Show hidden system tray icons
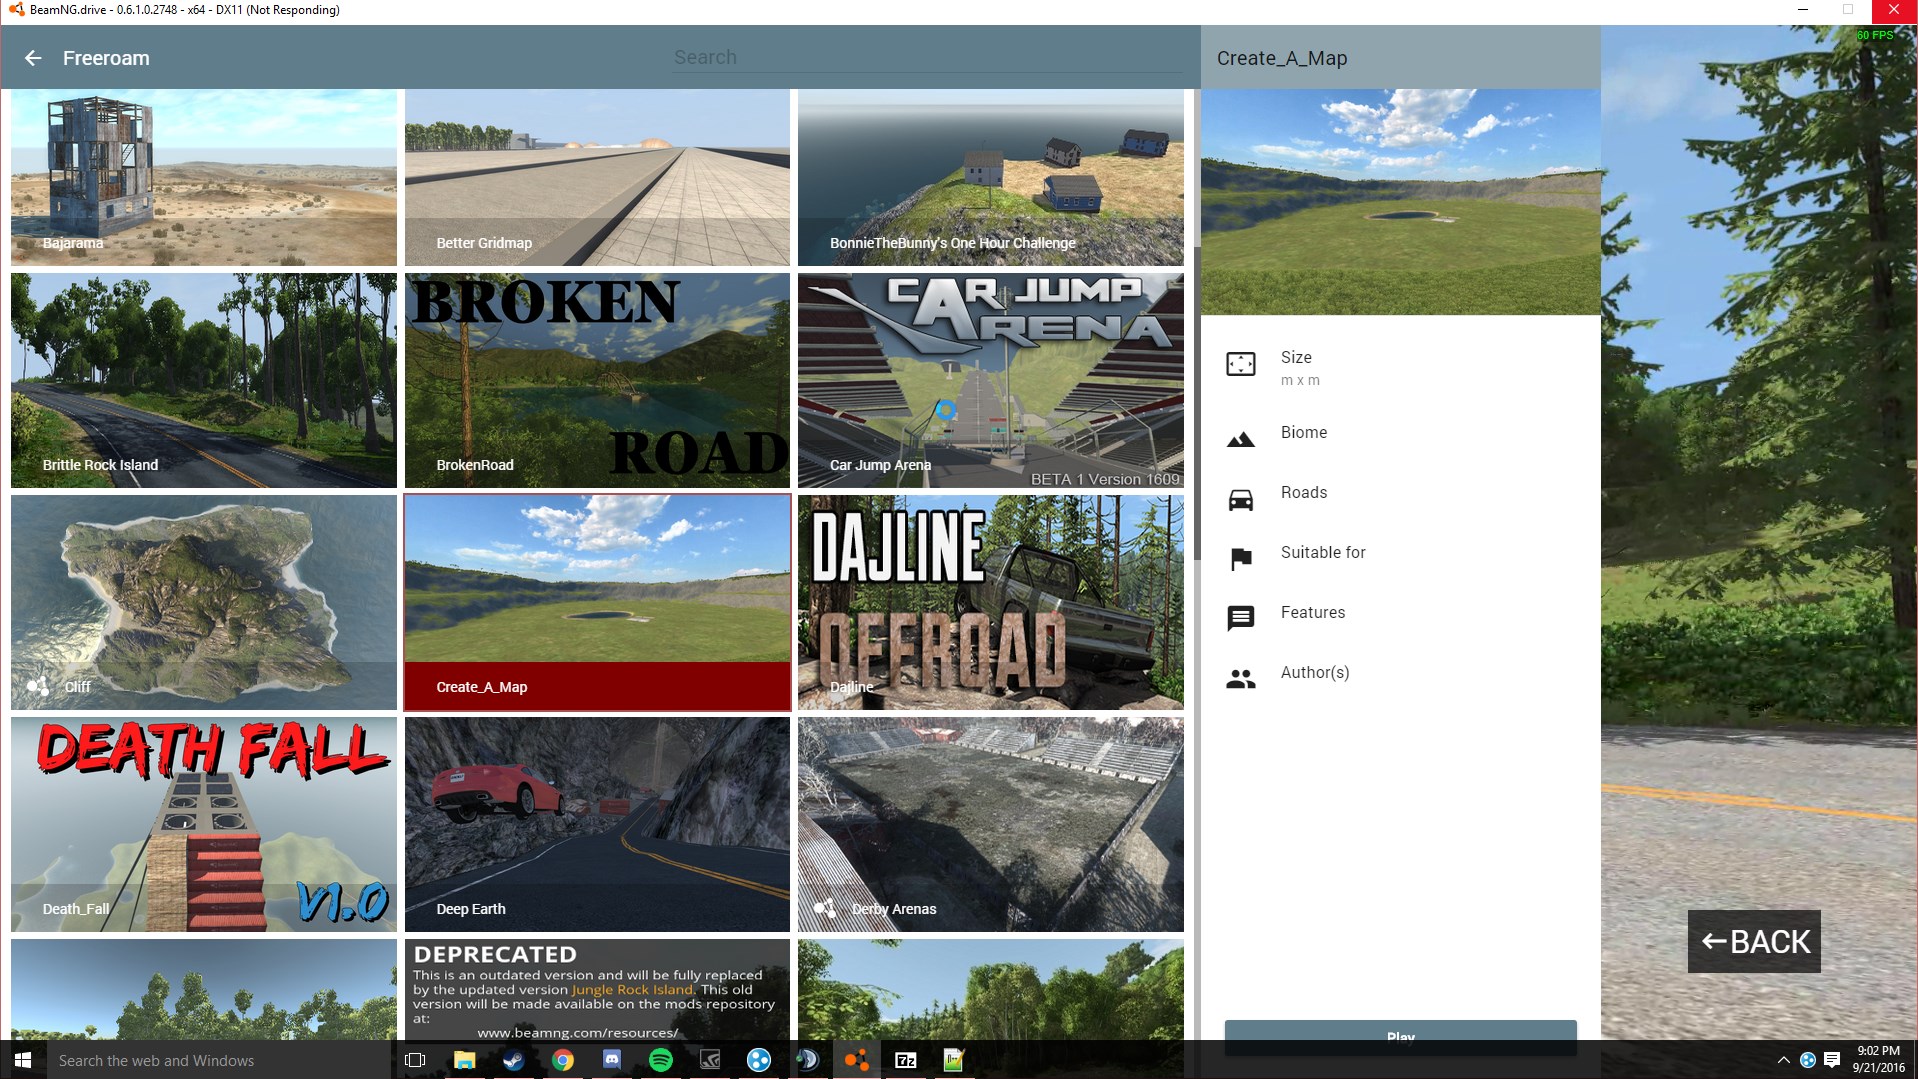The width and height of the screenshot is (1918, 1079). 1783,1060
